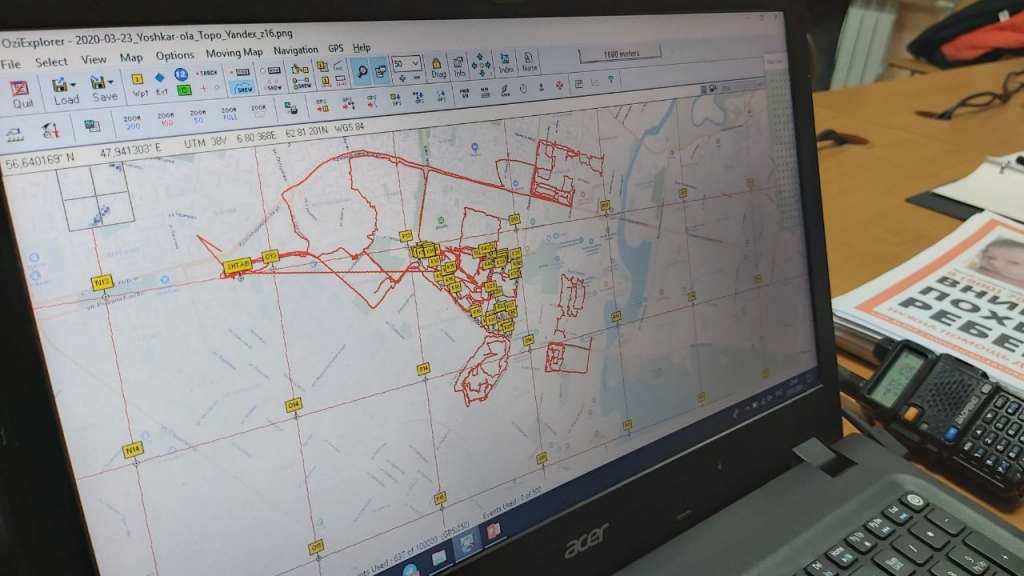Image resolution: width=1024 pixels, height=576 pixels.
Task: Open the GPS menu
Action: (x=336, y=48)
